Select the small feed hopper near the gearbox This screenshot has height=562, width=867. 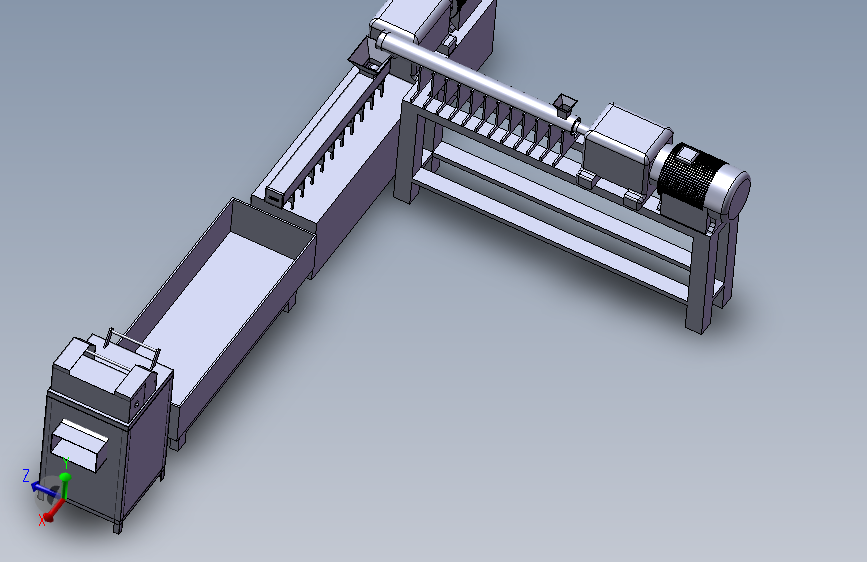click(564, 105)
